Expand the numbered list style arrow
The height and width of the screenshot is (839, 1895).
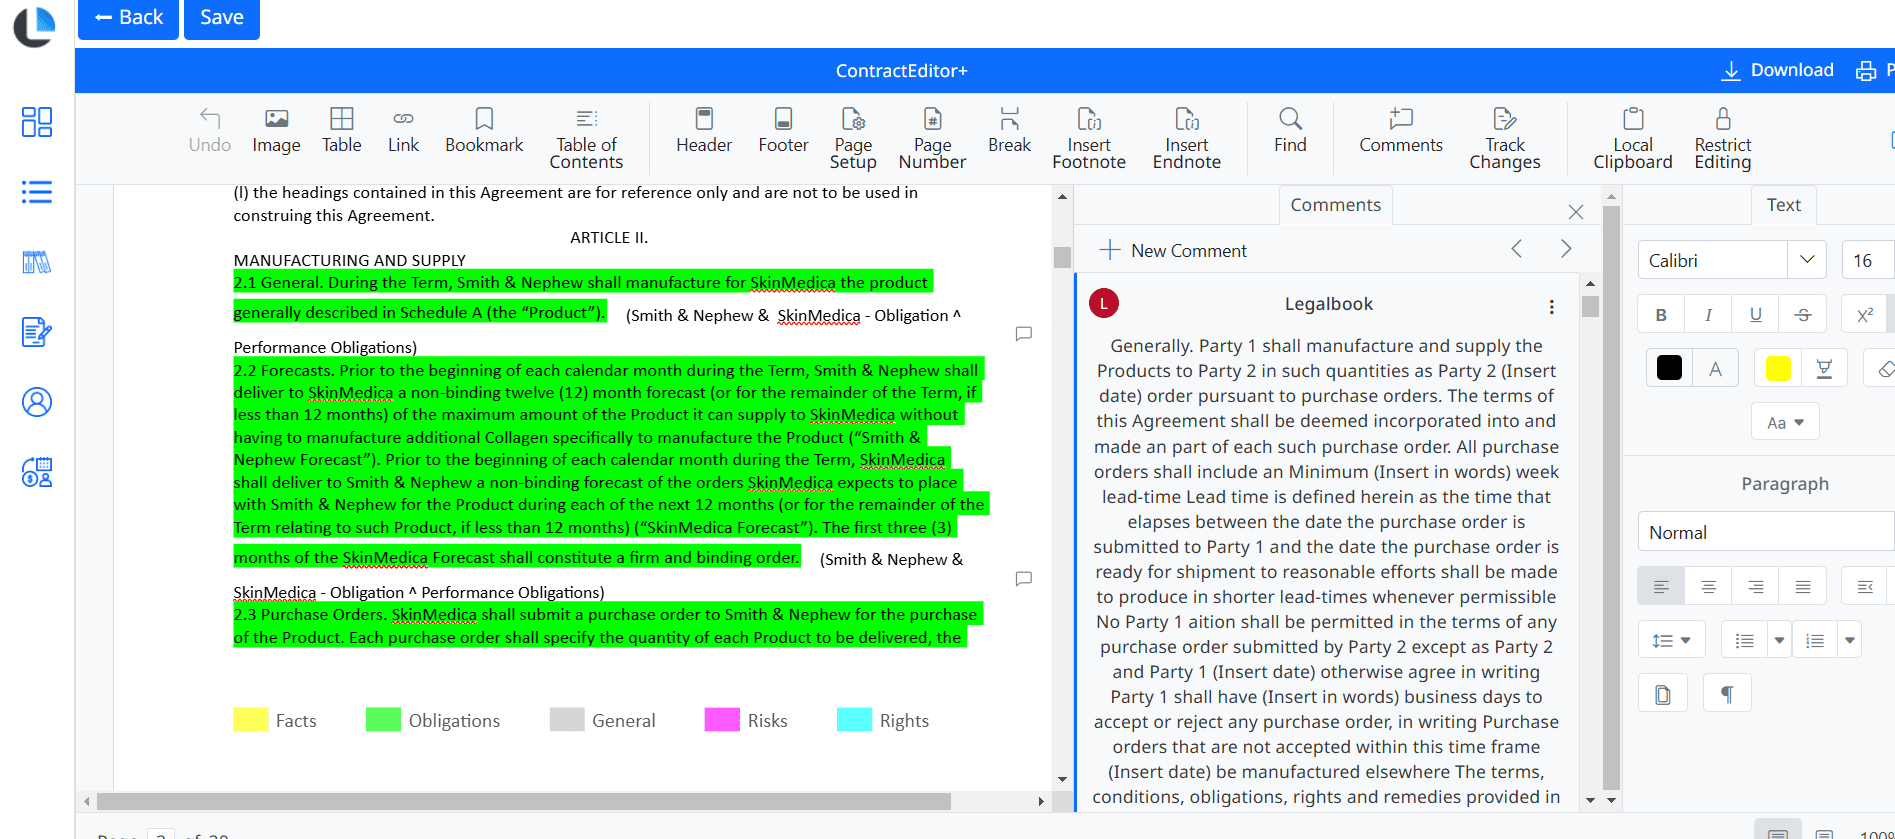coord(1850,640)
